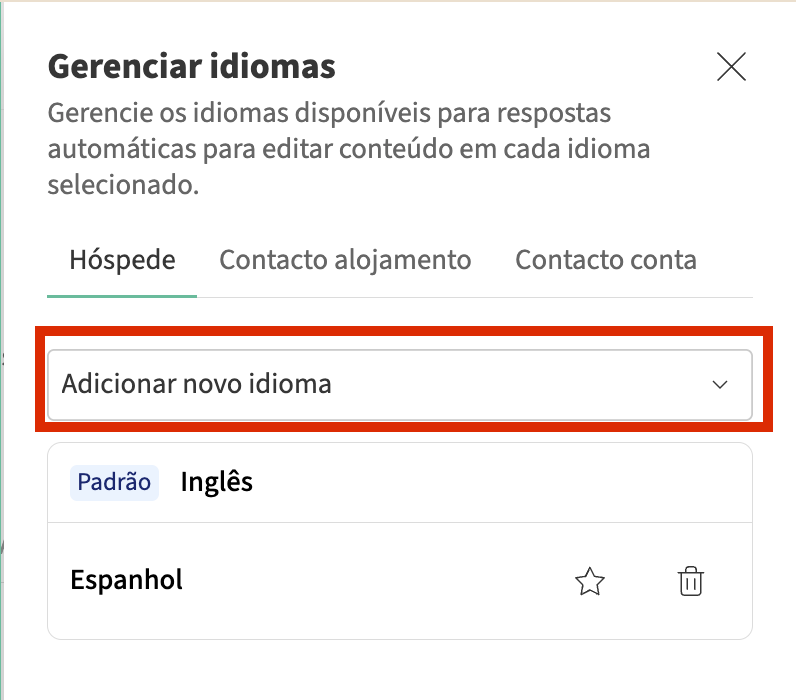796x700 pixels.
Task: Open the Adicionar novo idioma dropdown
Action: coord(400,385)
